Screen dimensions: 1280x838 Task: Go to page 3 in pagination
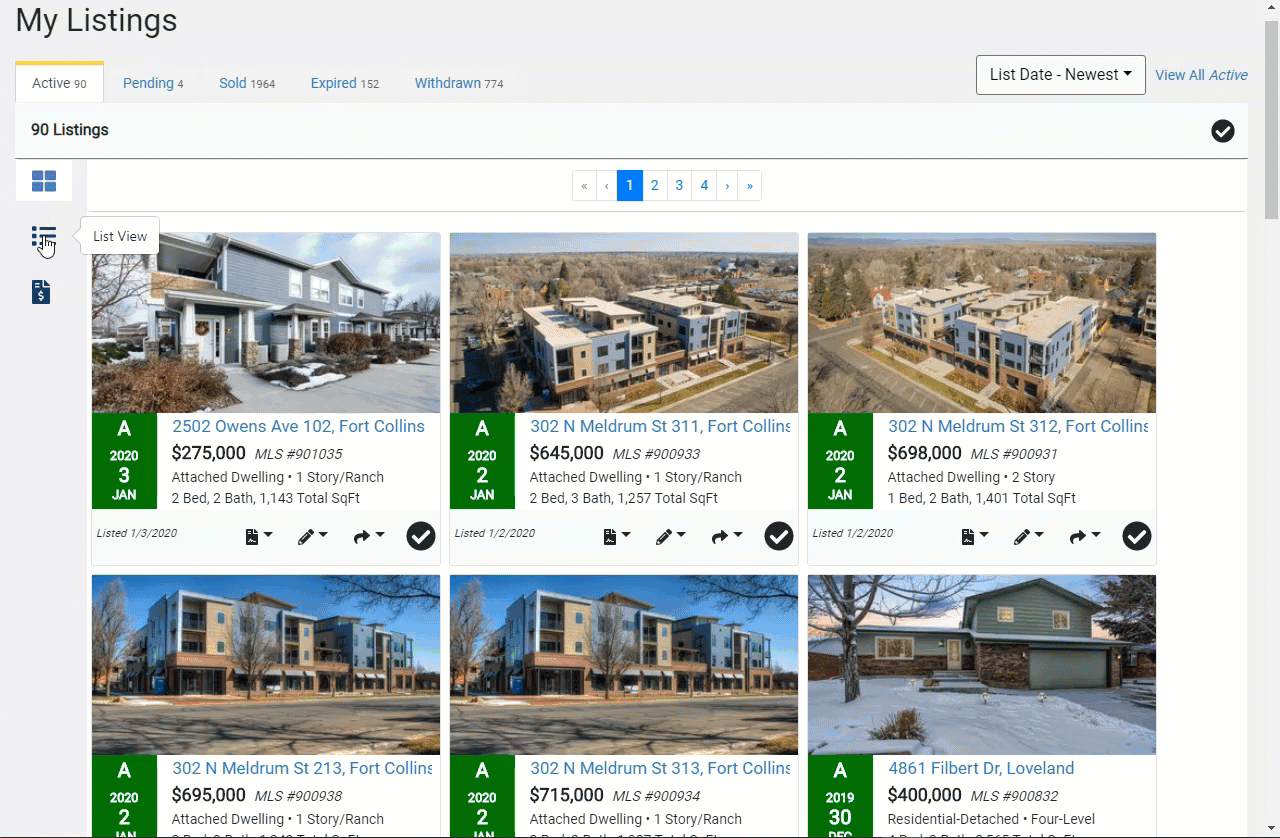point(679,185)
